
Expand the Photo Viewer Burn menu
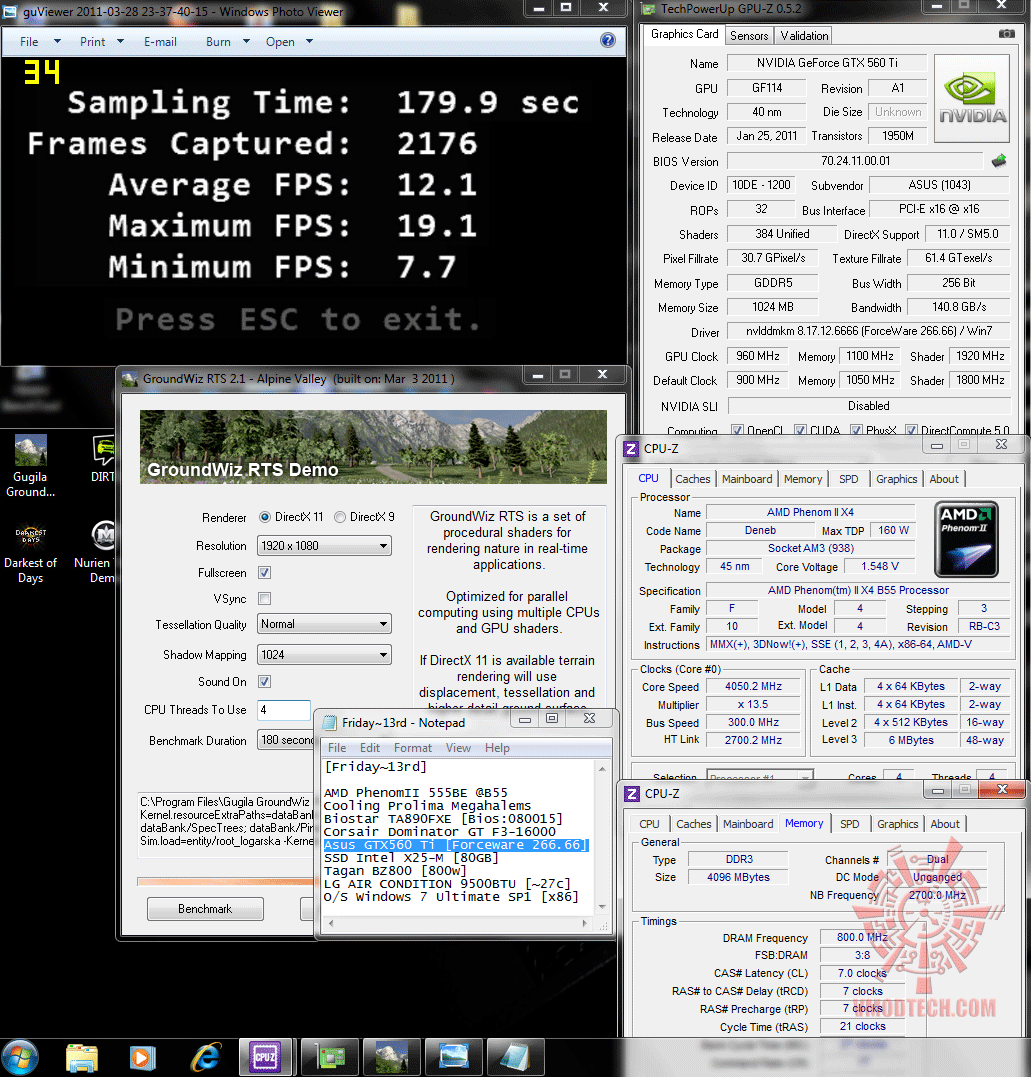[227, 41]
